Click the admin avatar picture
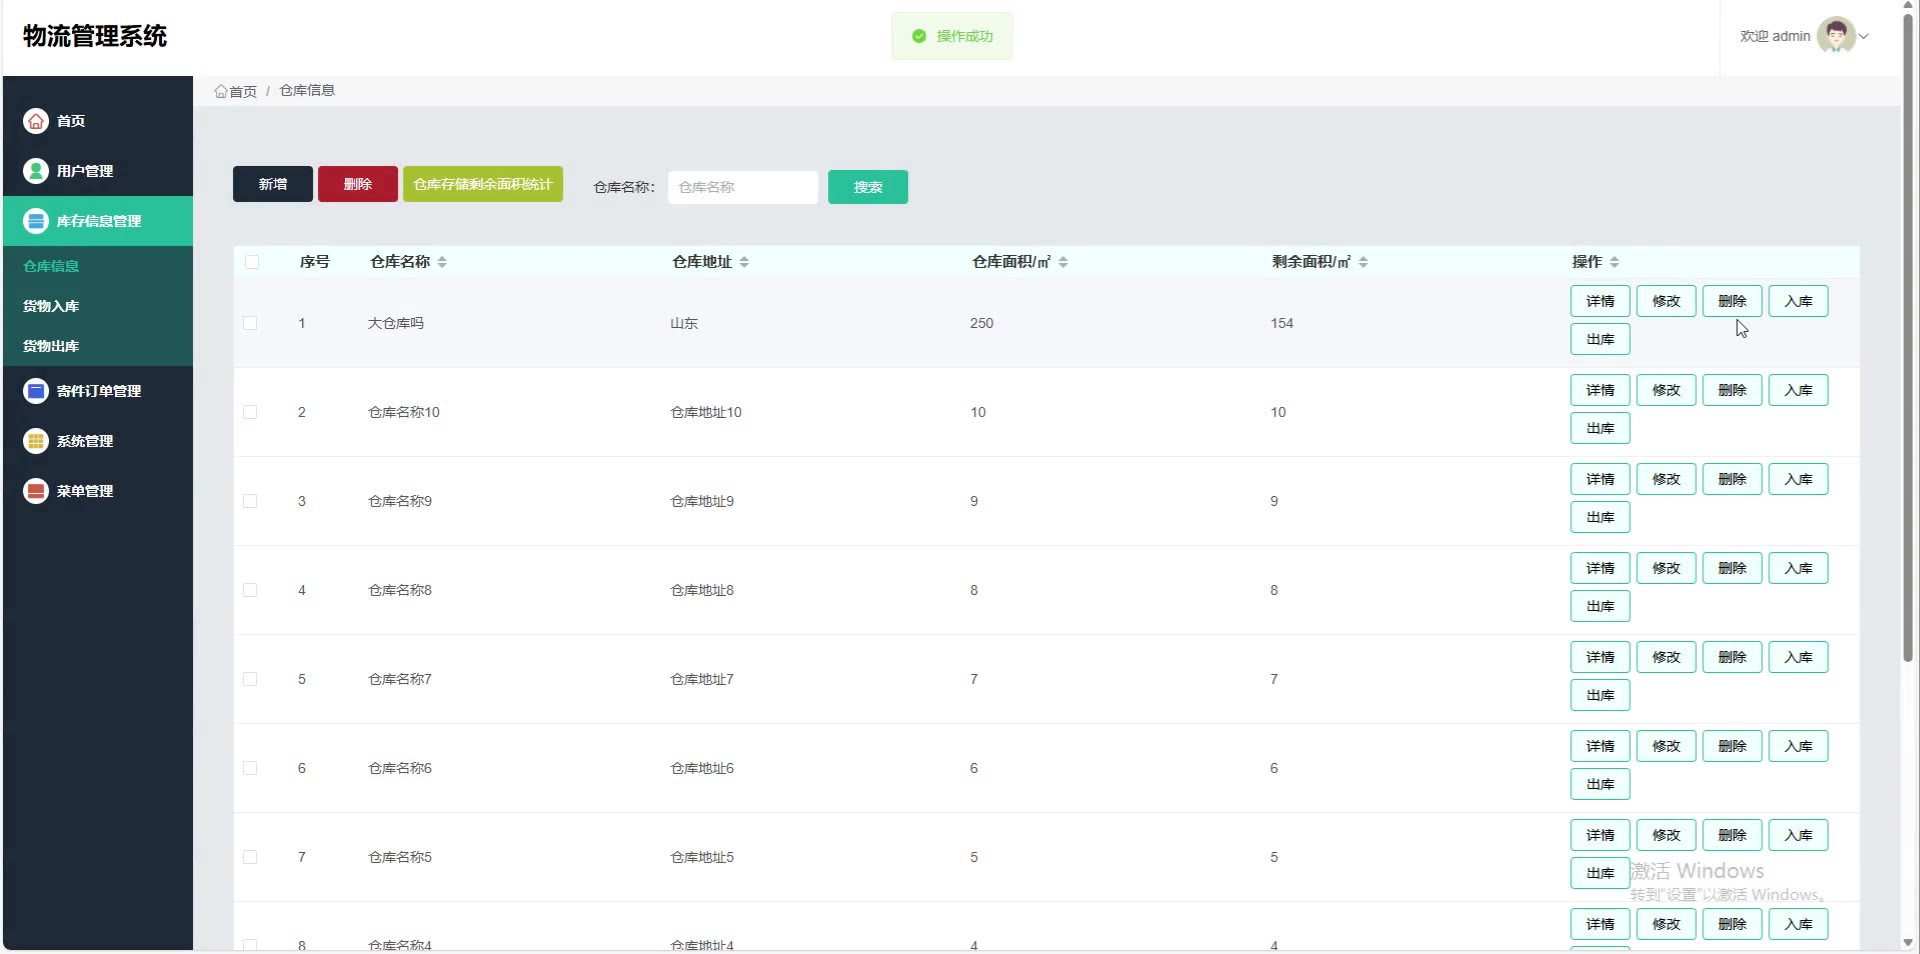The height and width of the screenshot is (954, 1920). [1835, 36]
